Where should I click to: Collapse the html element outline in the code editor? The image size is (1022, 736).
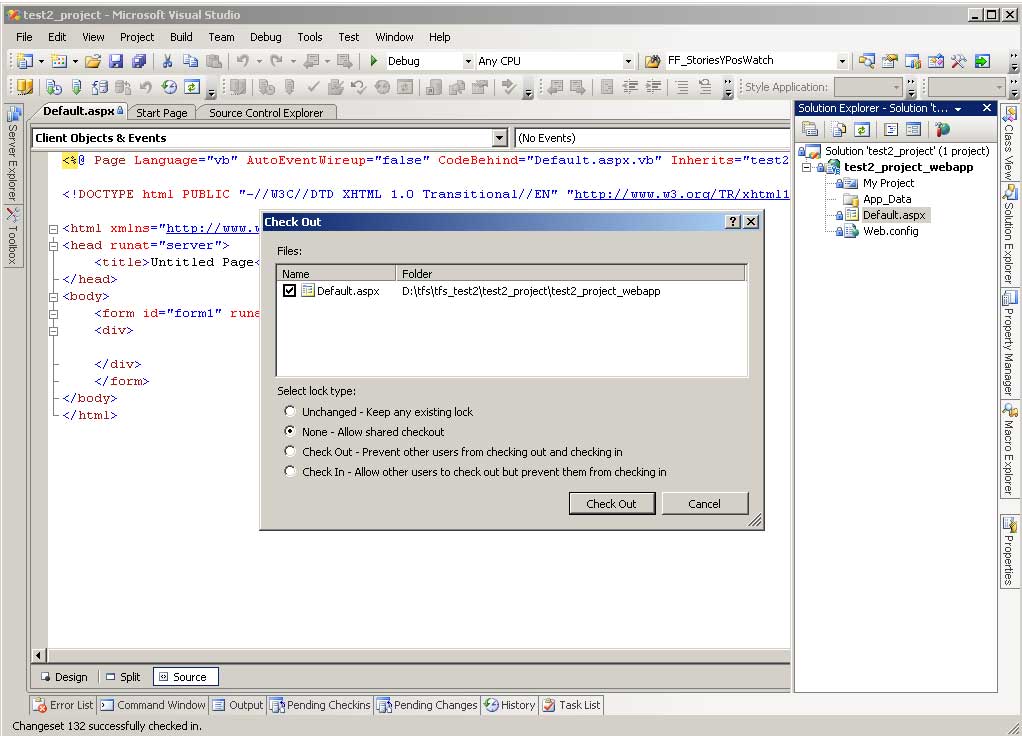(53, 229)
